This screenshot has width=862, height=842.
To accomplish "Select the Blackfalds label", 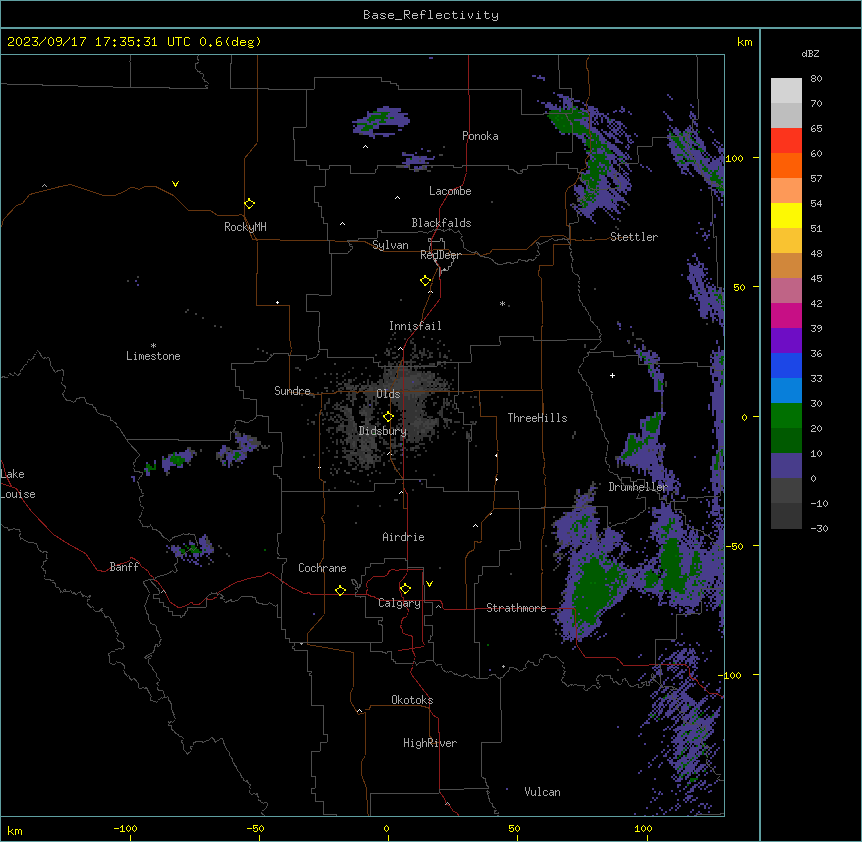I will click(x=441, y=223).
